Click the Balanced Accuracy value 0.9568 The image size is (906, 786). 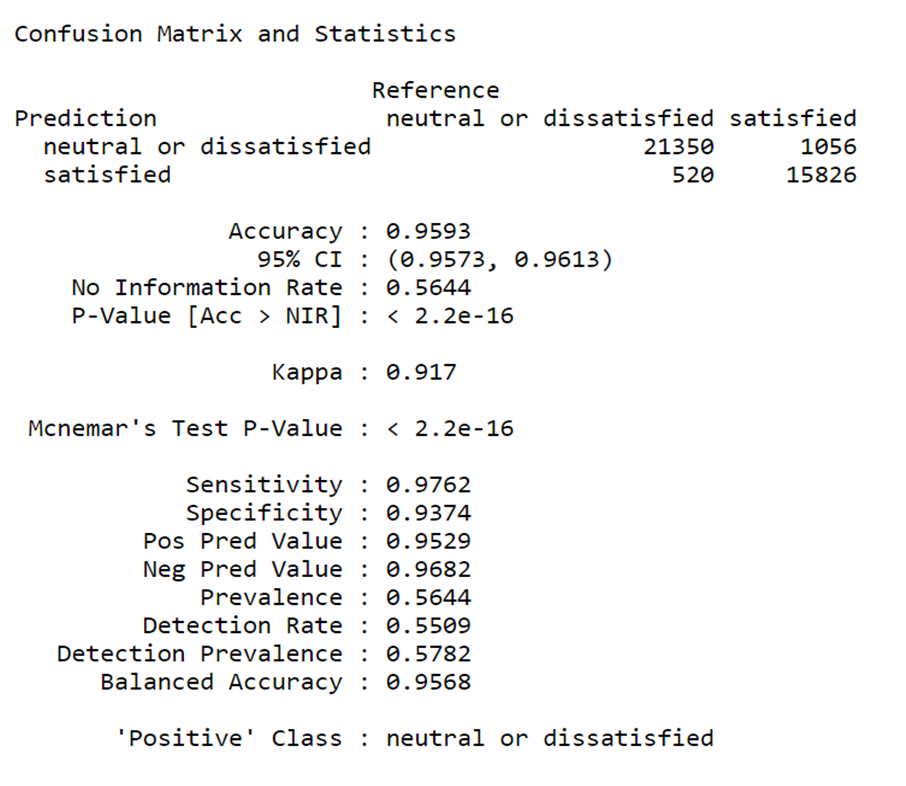[428, 682]
